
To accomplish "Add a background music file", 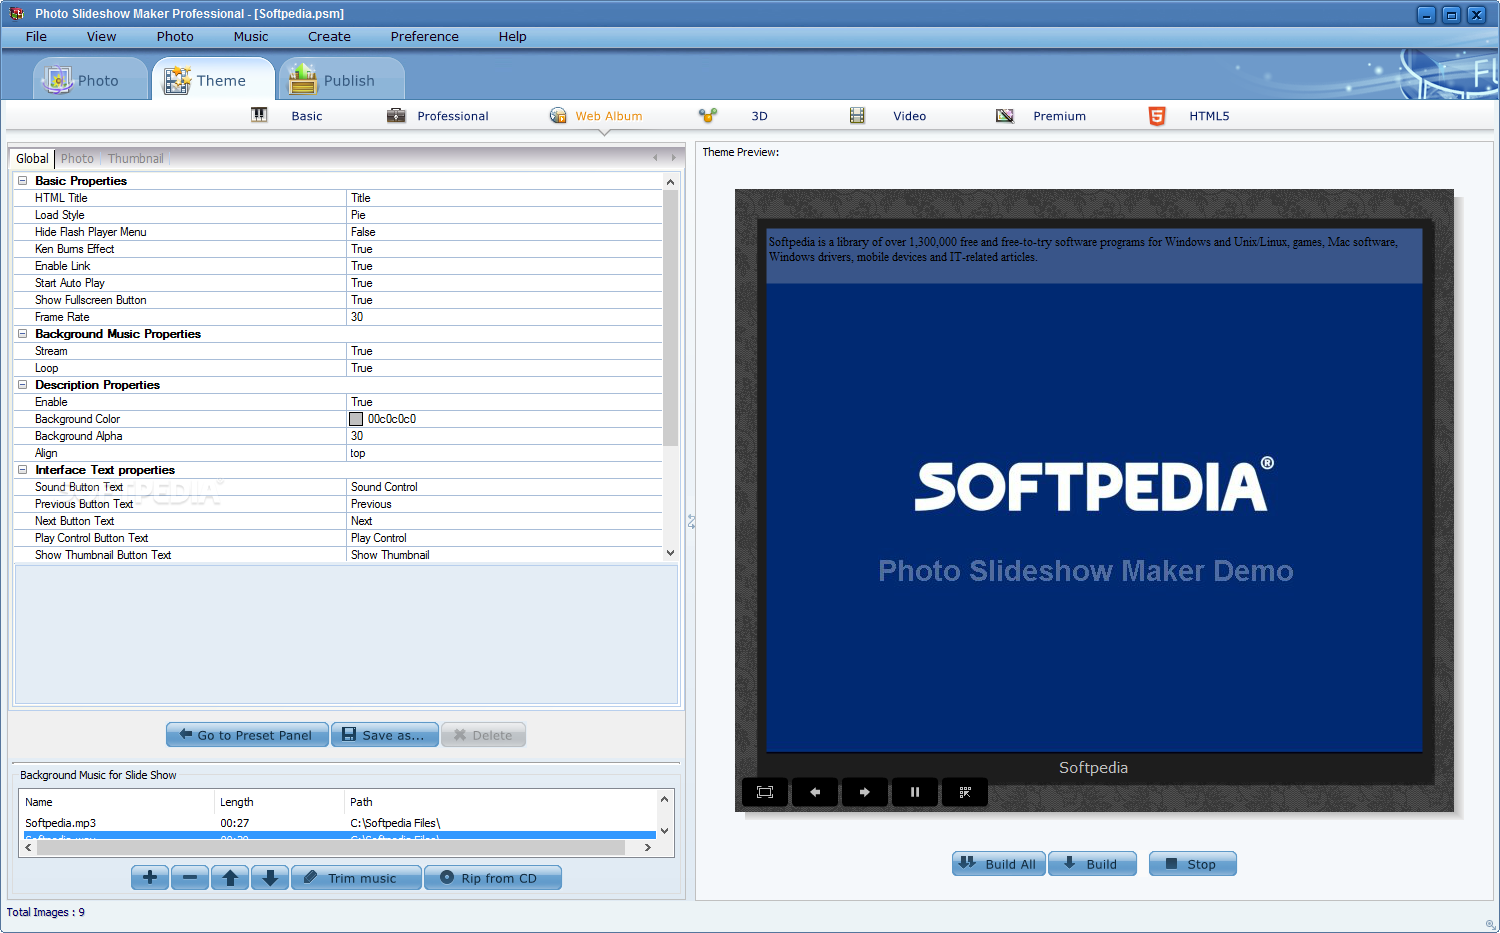I will pos(150,878).
